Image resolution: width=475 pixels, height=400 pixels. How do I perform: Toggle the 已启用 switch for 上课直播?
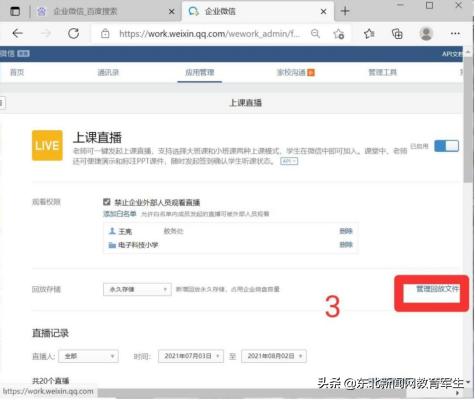pos(446,146)
